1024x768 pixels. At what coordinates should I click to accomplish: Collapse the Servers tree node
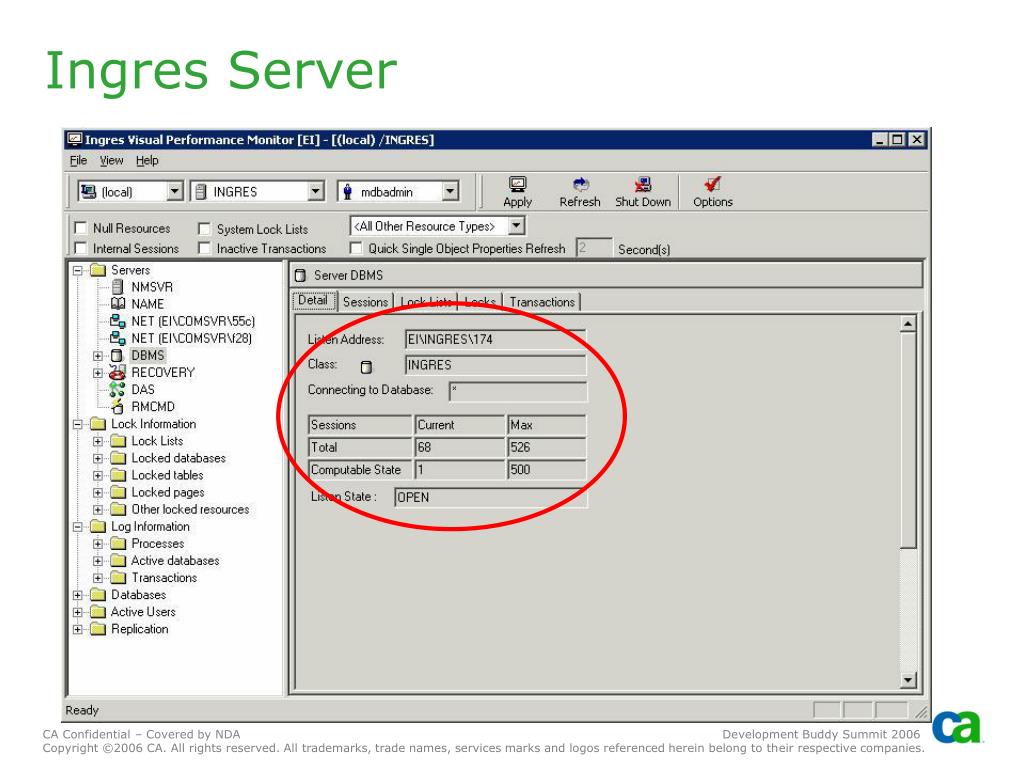click(x=78, y=270)
